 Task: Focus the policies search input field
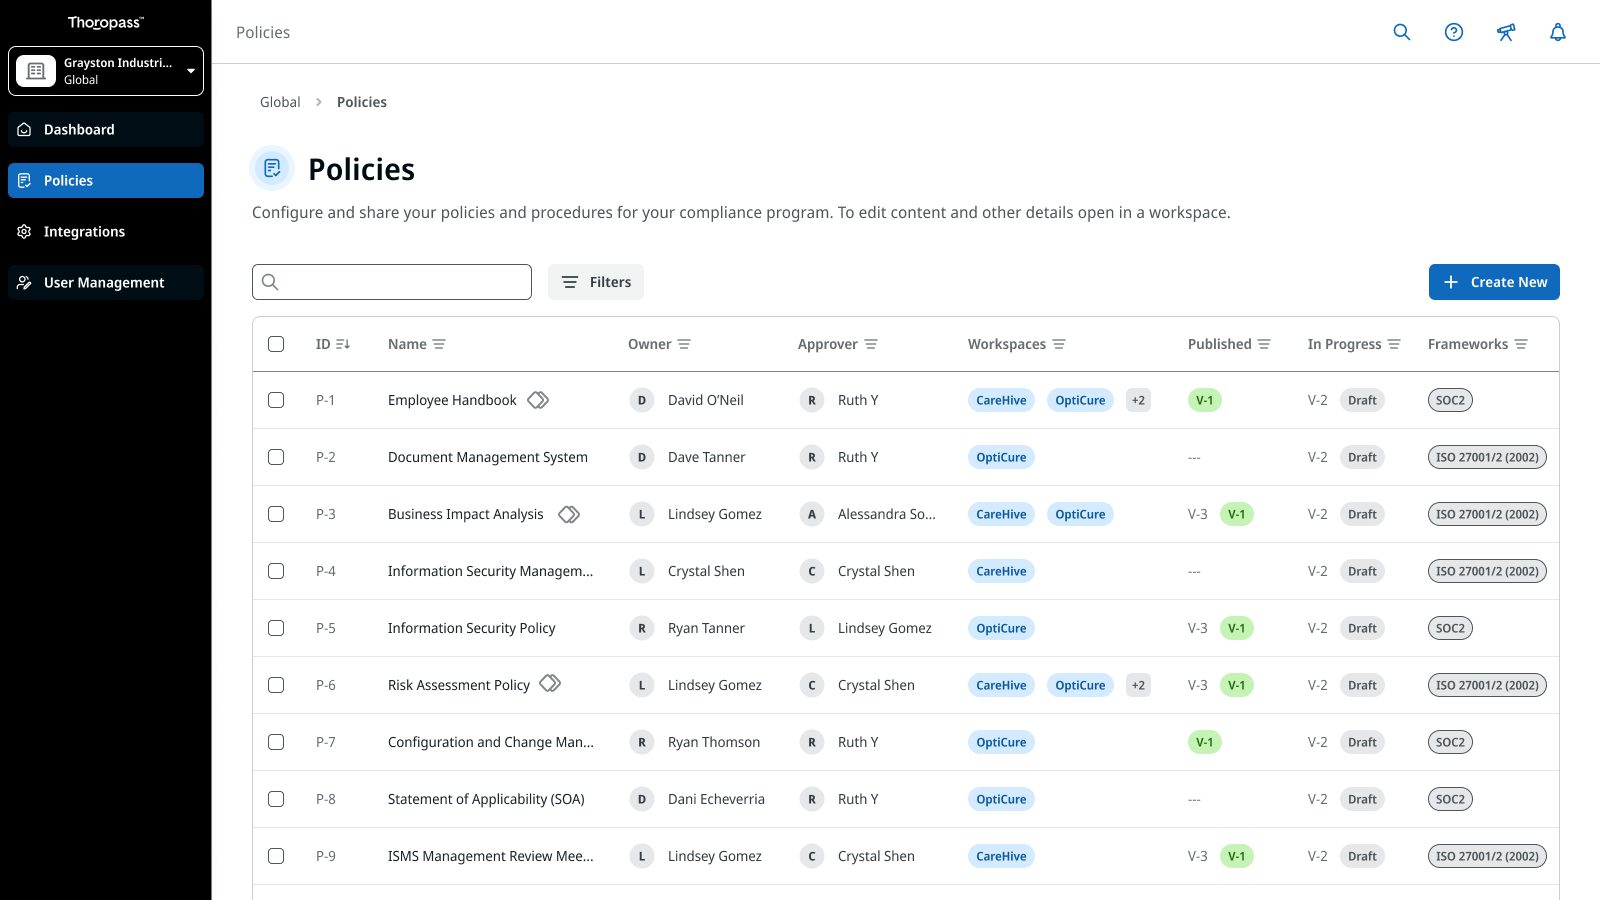coord(402,282)
